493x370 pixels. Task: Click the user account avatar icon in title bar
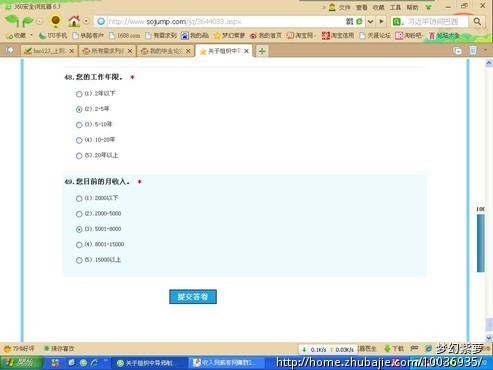point(332,7)
